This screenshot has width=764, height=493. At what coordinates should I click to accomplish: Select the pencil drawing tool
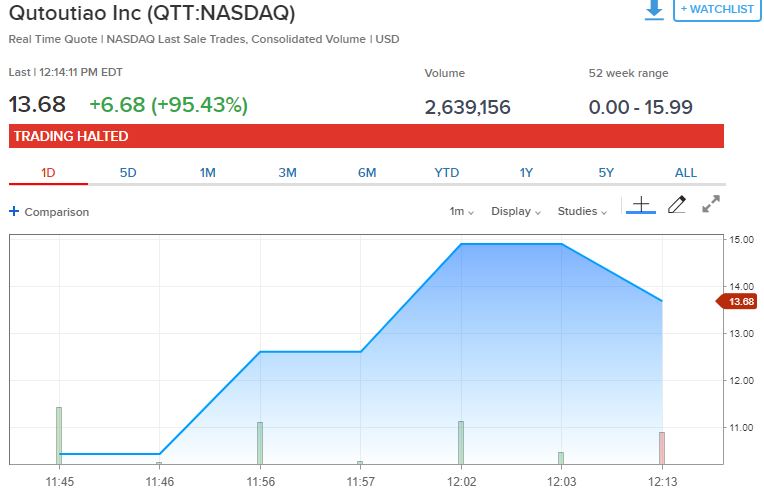(676, 205)
